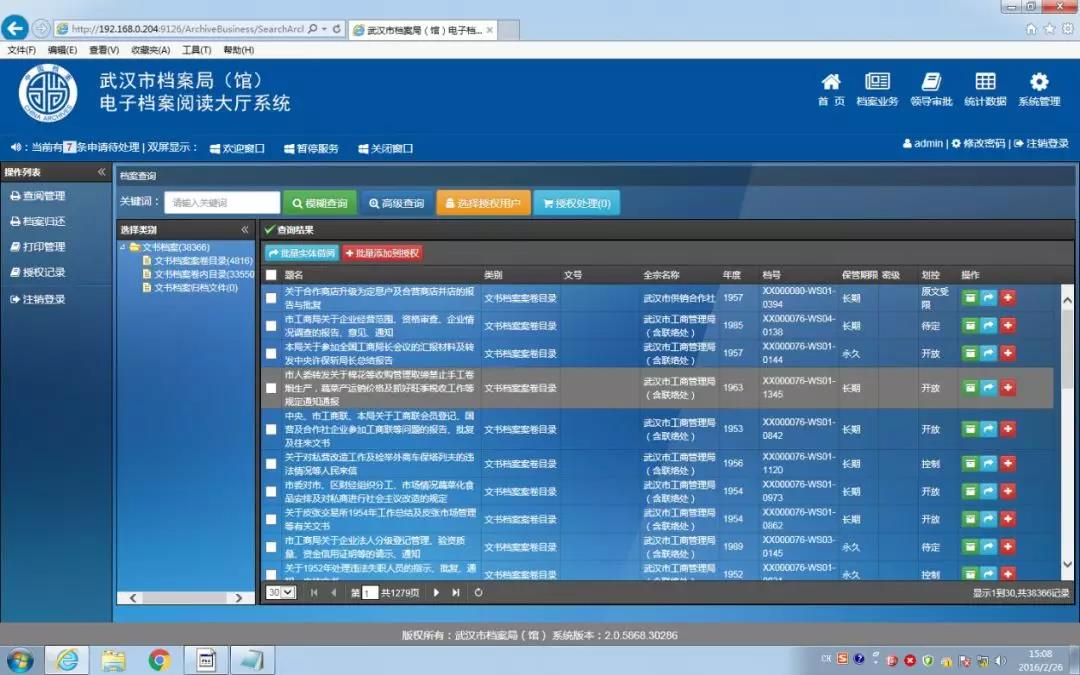Click blue share arrow in the 1963 row

(988, 388)
